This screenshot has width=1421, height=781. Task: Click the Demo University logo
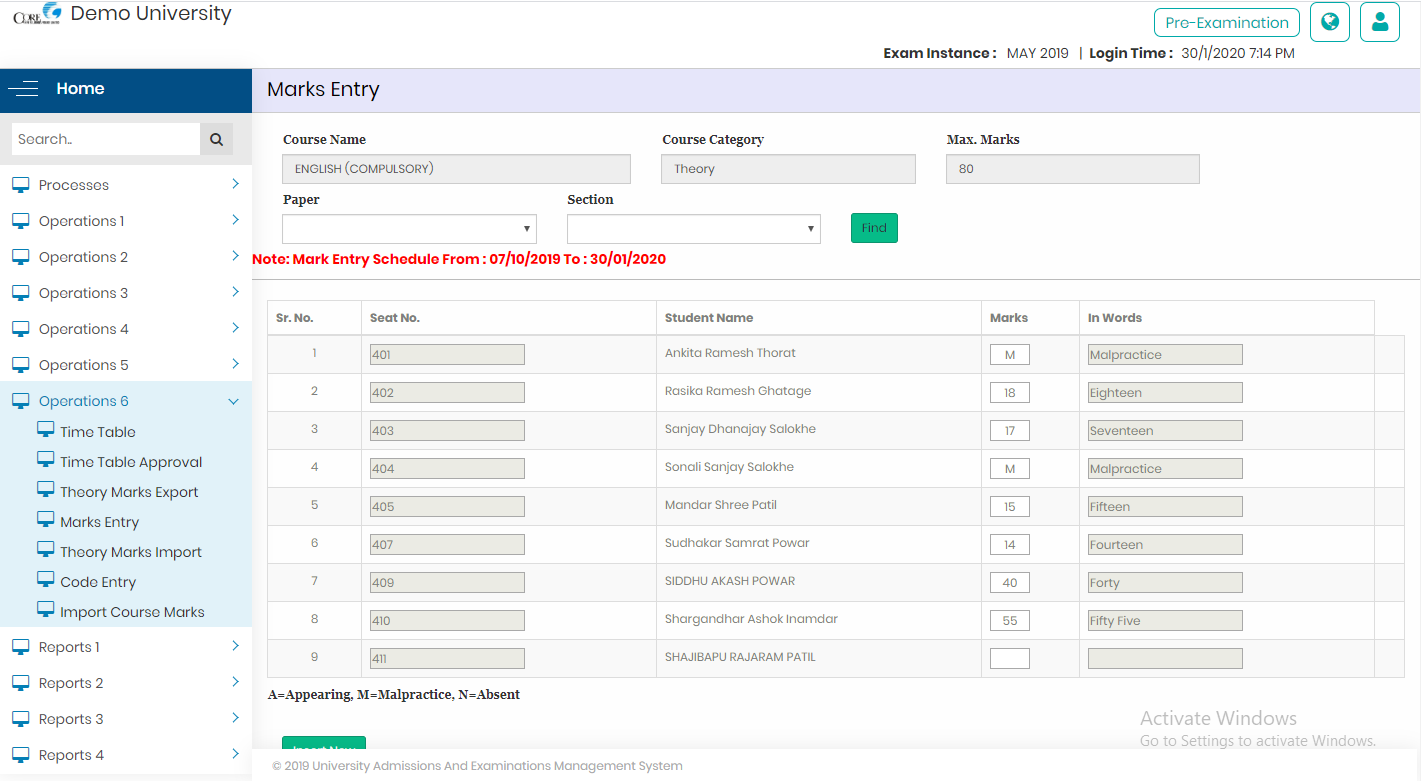[x=37, y=14]
